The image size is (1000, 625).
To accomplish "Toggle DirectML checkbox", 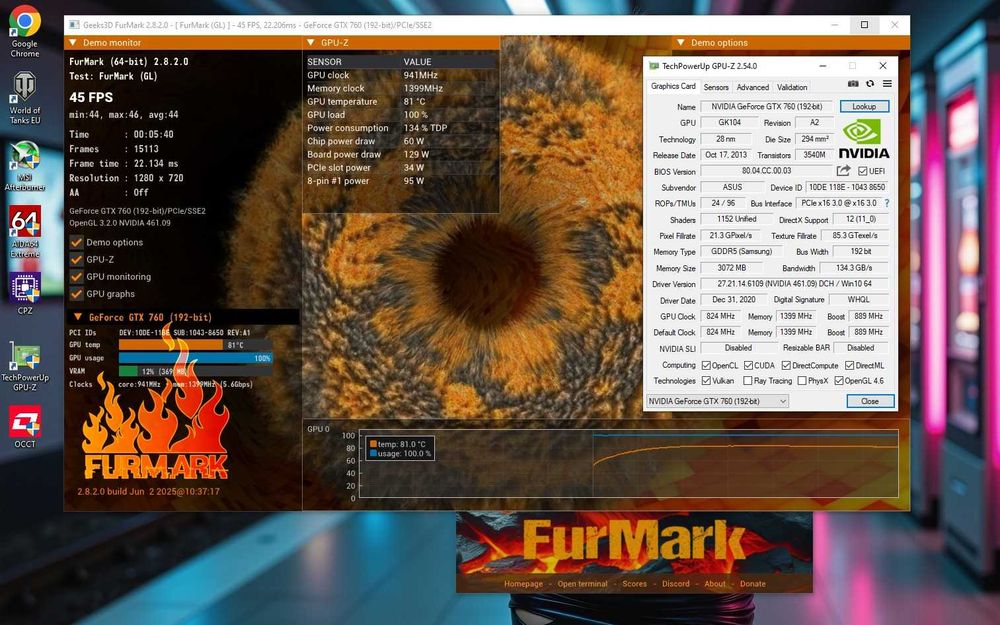I will [x=849, y=365].
